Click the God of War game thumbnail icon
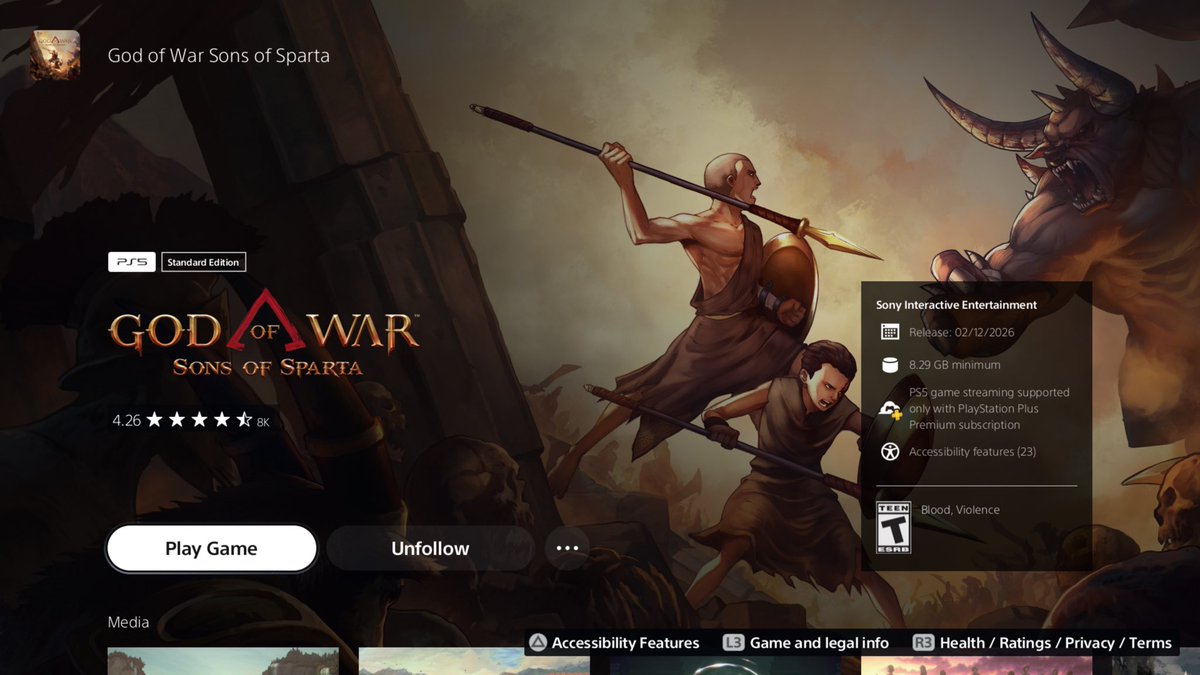Viewport: 1200px width, 675px height. point(56,55)
